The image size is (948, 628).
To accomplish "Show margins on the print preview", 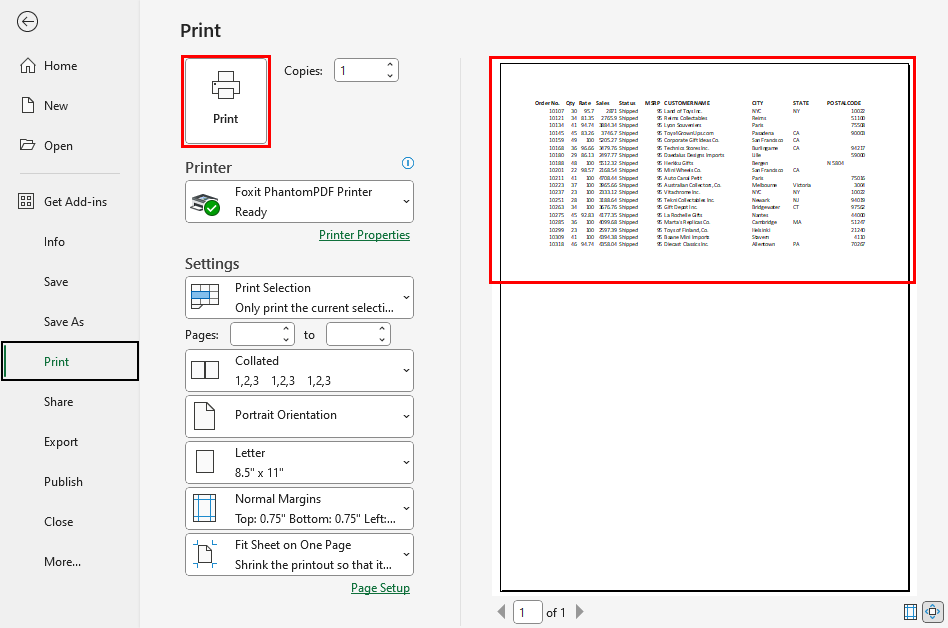I will [x=910, y=611].
